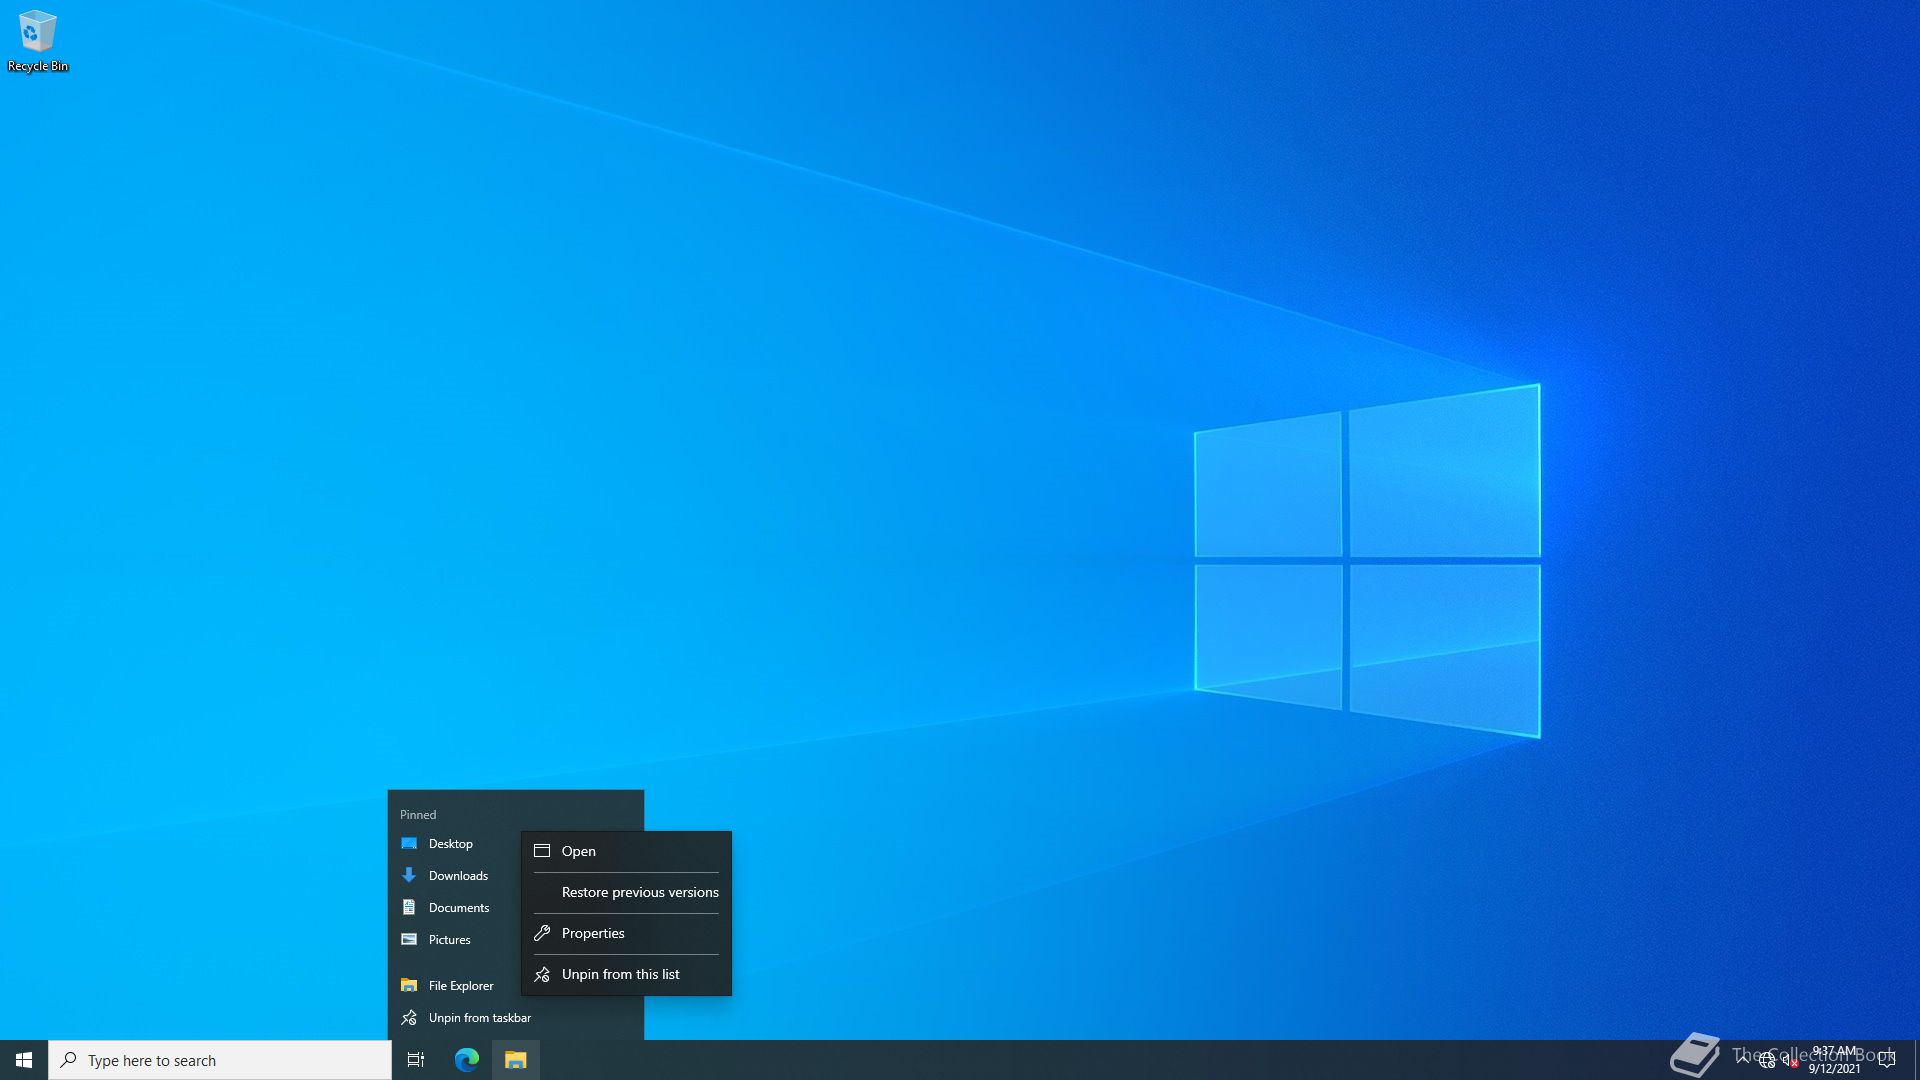Open the pinned Pictures folder
Screen dimensions: 1920x1080
click(455, 940)
